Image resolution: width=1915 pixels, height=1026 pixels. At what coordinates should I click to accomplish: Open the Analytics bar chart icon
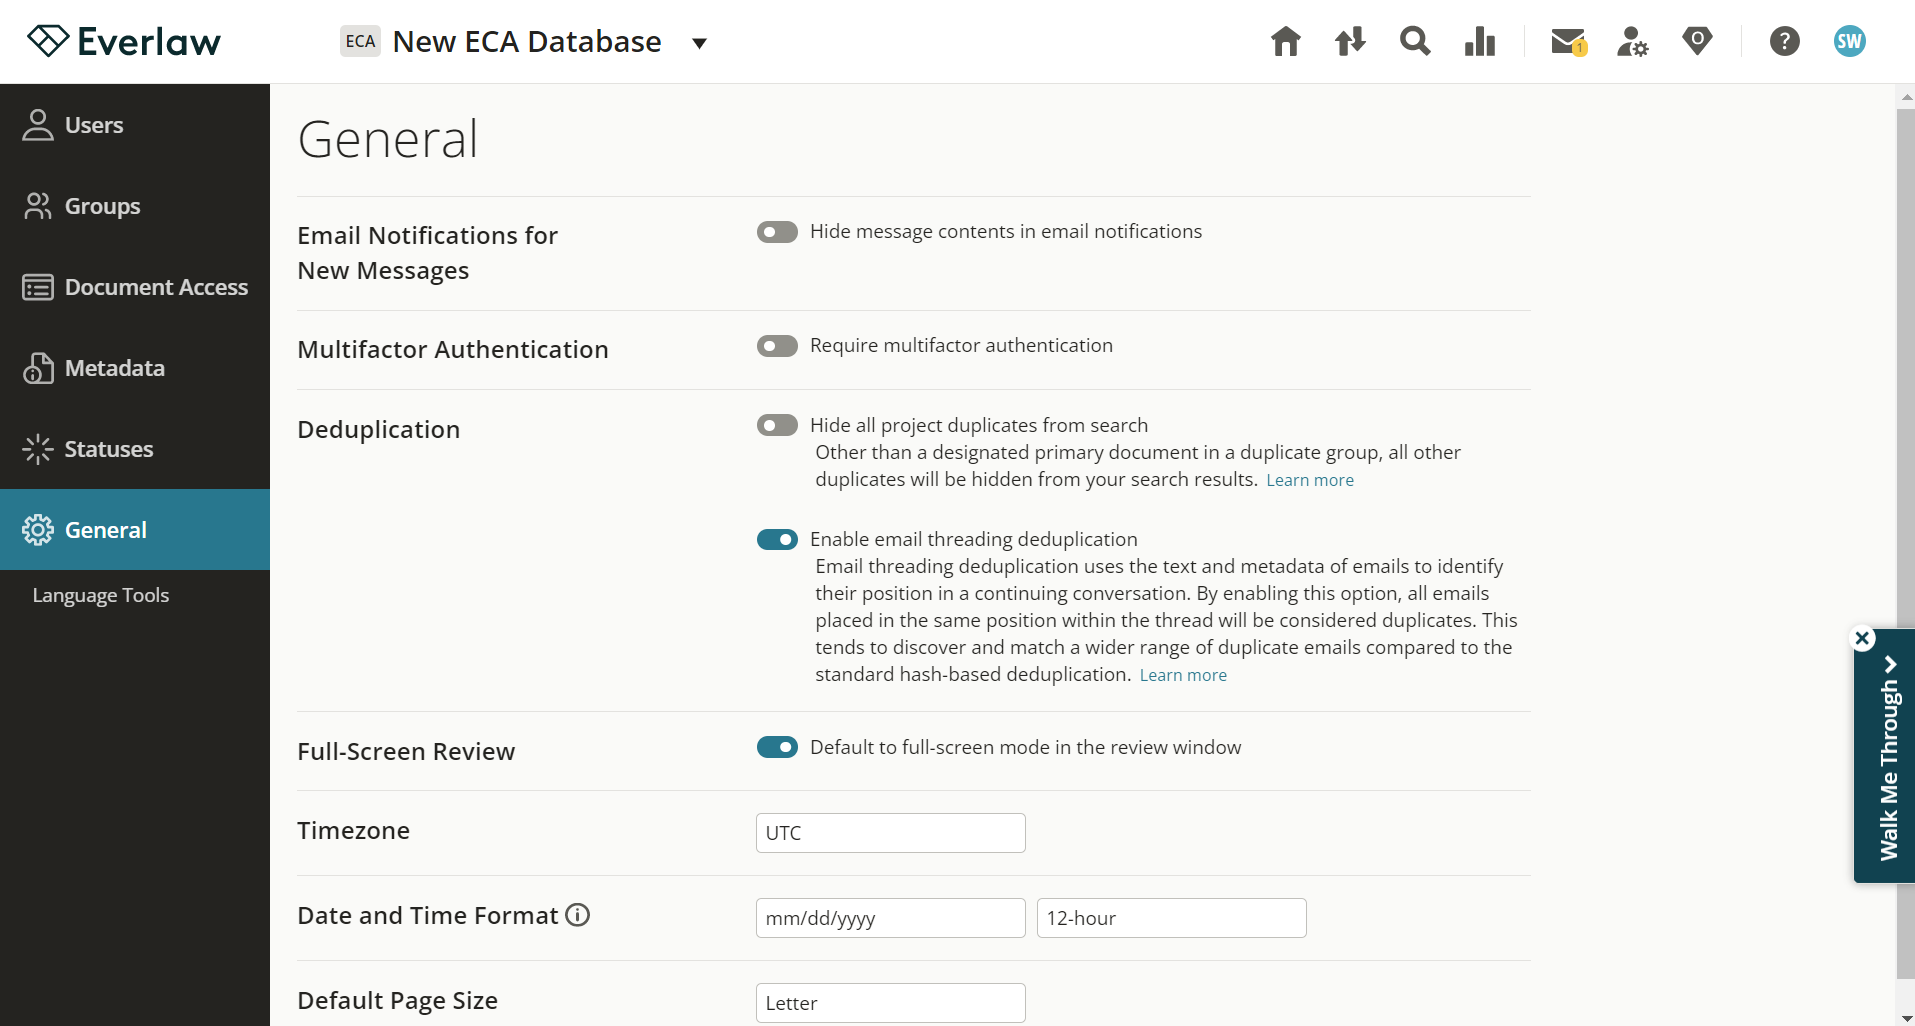tap(1480, 41)
